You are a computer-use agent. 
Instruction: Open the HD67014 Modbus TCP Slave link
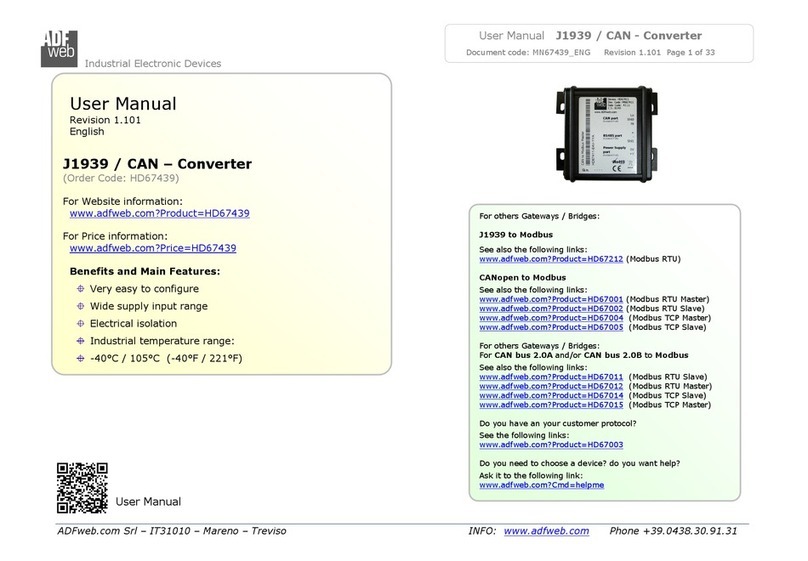click(551, 396)
